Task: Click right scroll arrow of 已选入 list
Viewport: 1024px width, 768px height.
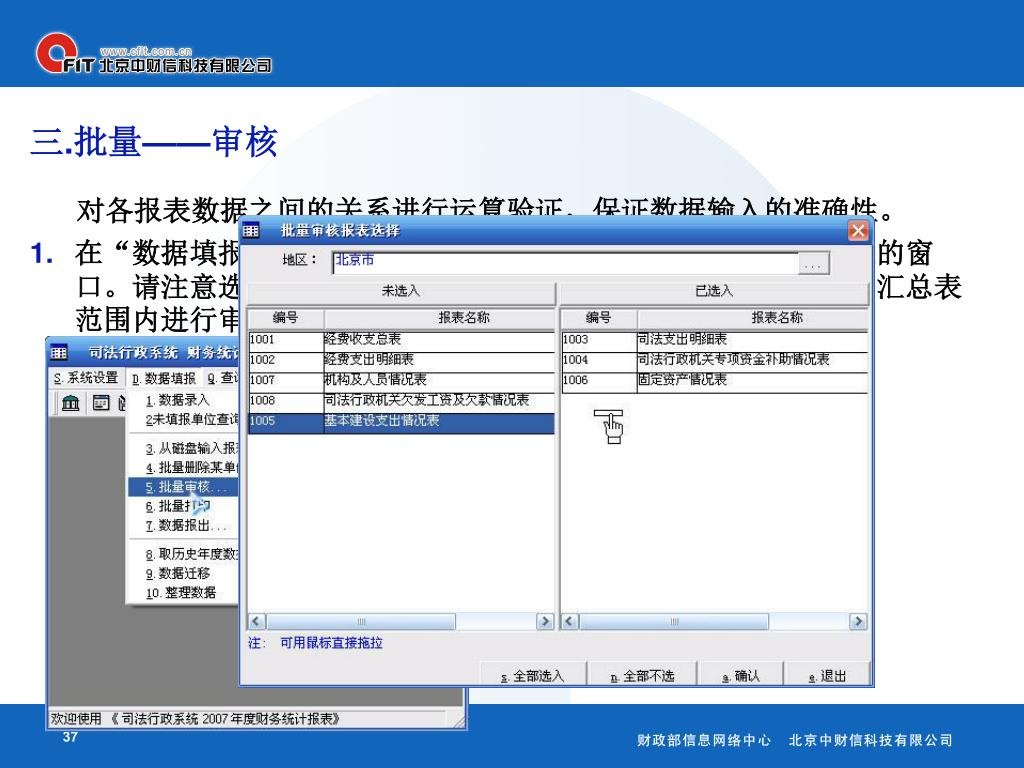Action: coord(858,622)
